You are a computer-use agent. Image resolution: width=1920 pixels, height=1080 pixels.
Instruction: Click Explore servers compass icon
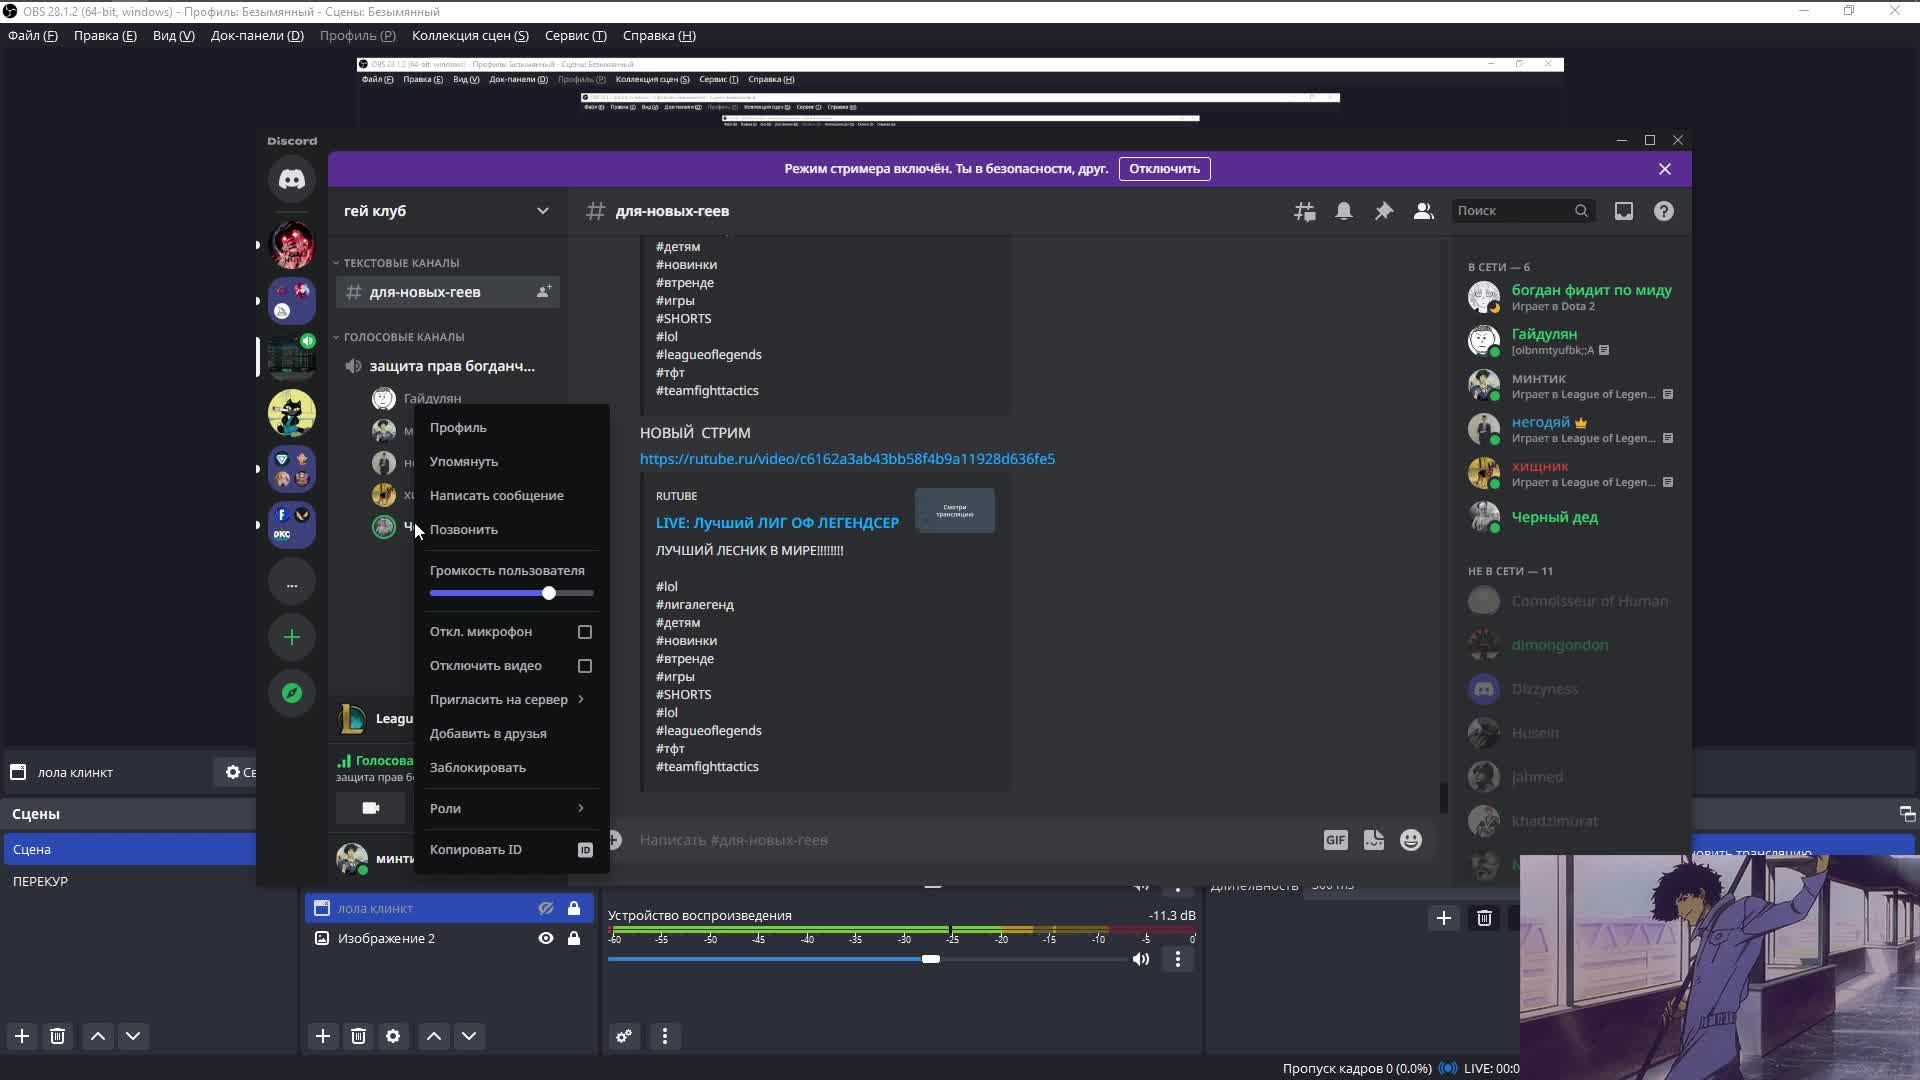pyautogui.click(x=292, y=692)
